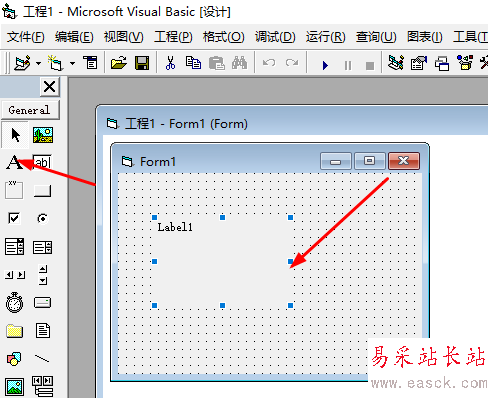Click the End stop button
The width and height of the screenshot is (488, 398).
370,66
